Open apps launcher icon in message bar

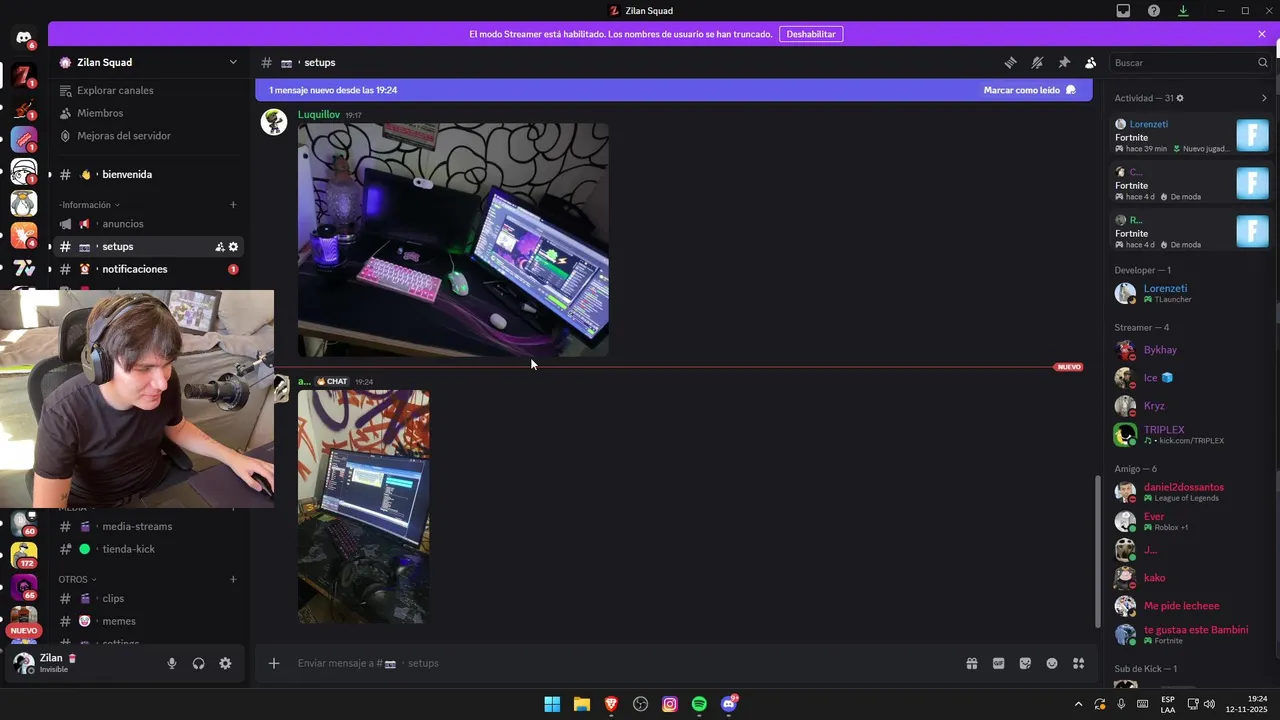coord(1078,663)
